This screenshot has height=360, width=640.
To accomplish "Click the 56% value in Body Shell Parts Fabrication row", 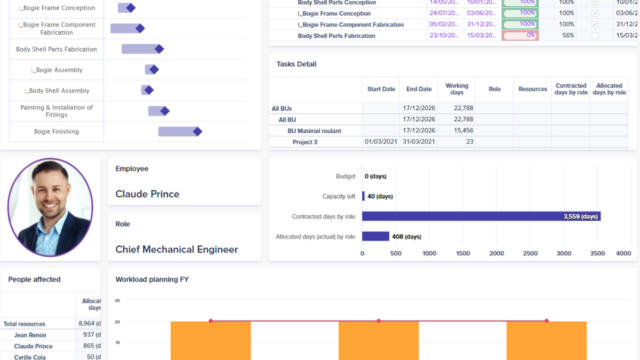I will tap(568, 36).
